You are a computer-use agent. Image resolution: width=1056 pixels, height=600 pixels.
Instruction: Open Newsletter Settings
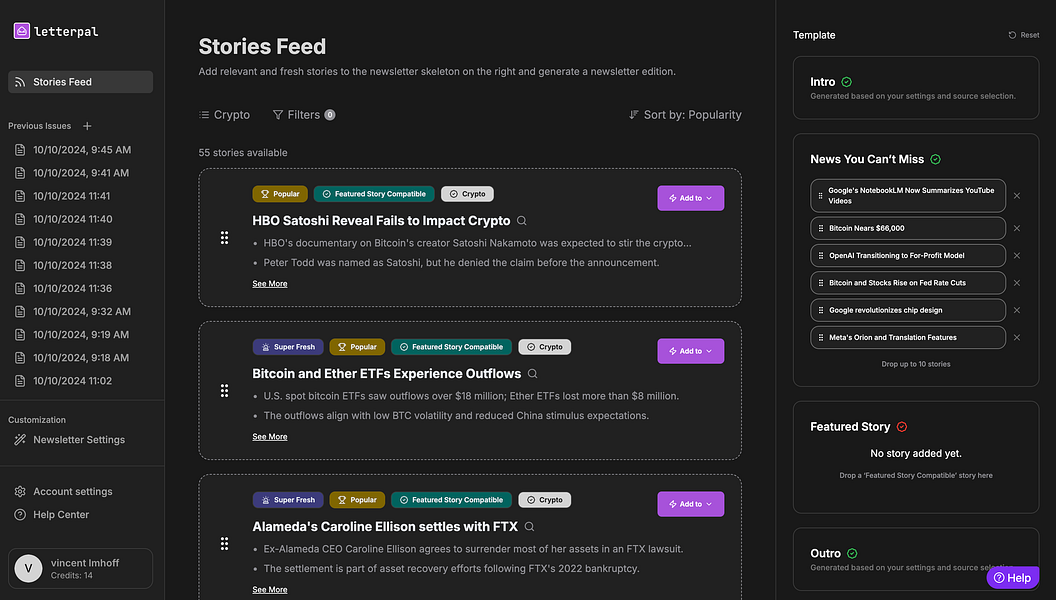click(78, 440)
